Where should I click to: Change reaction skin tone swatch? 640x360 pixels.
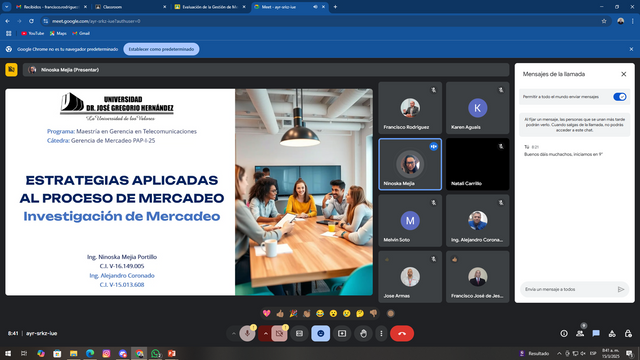[x=391, y=313]
